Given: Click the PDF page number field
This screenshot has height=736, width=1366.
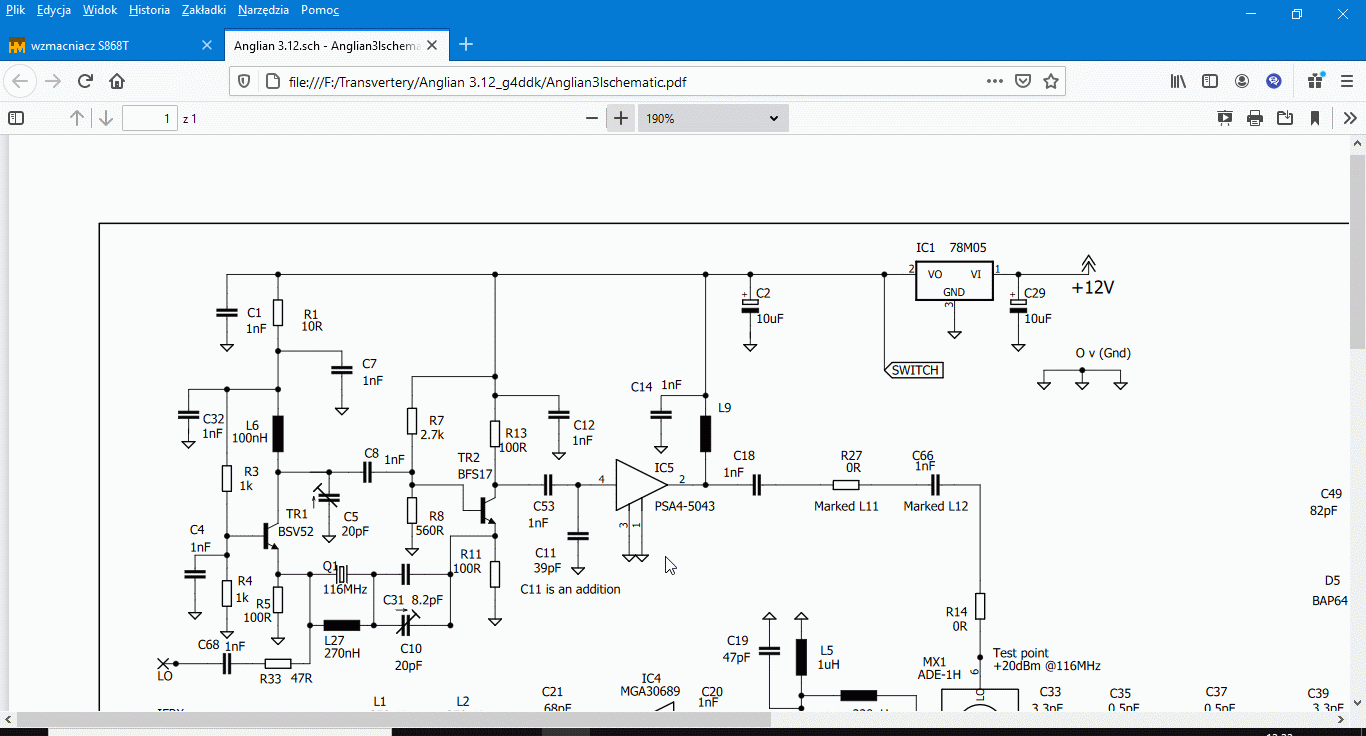Looking at the screenshot, I should (x=150, y=119).
